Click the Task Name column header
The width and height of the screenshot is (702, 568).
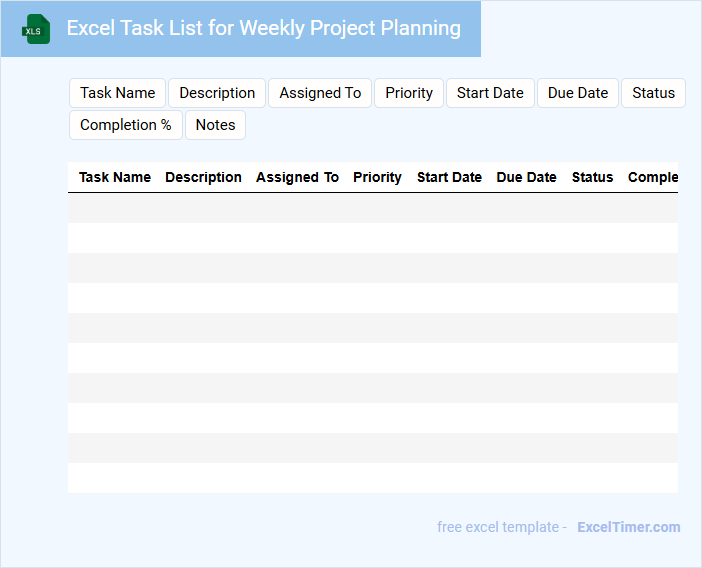[x=115, y=177]
